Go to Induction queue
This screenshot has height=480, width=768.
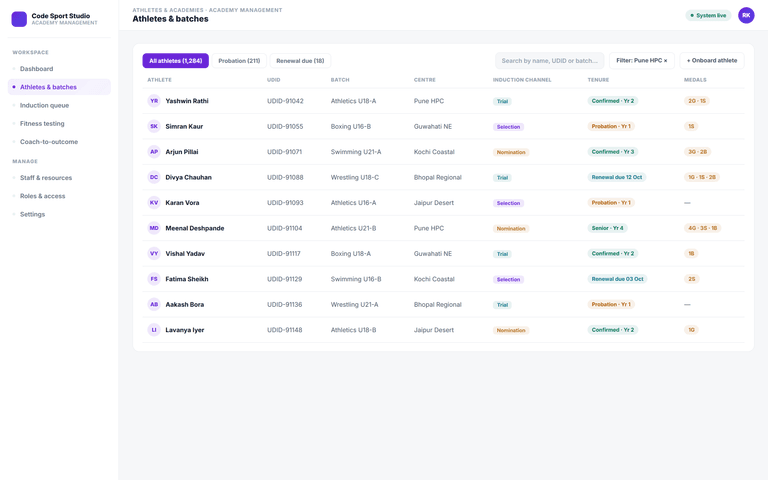pos(59,105)
